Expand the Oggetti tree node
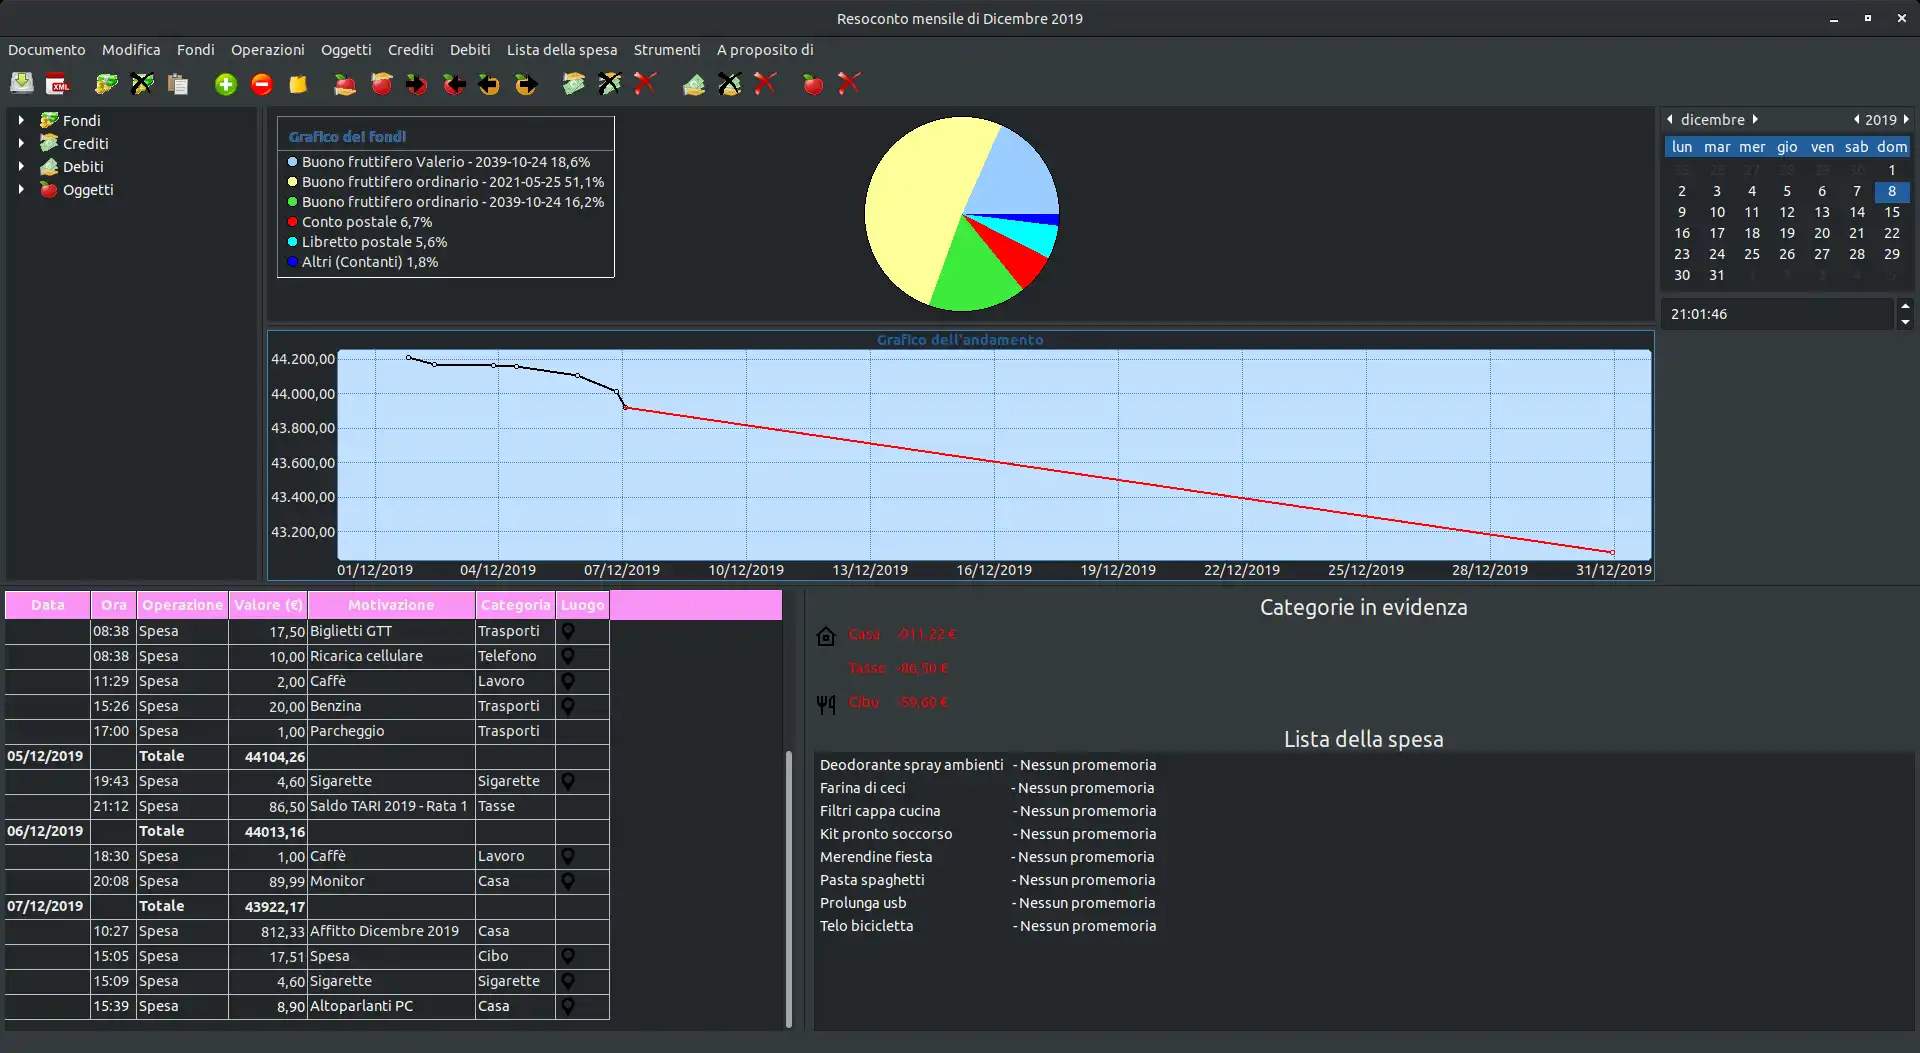Viewport: 1920px width, 1053px height. click(21, 189)
